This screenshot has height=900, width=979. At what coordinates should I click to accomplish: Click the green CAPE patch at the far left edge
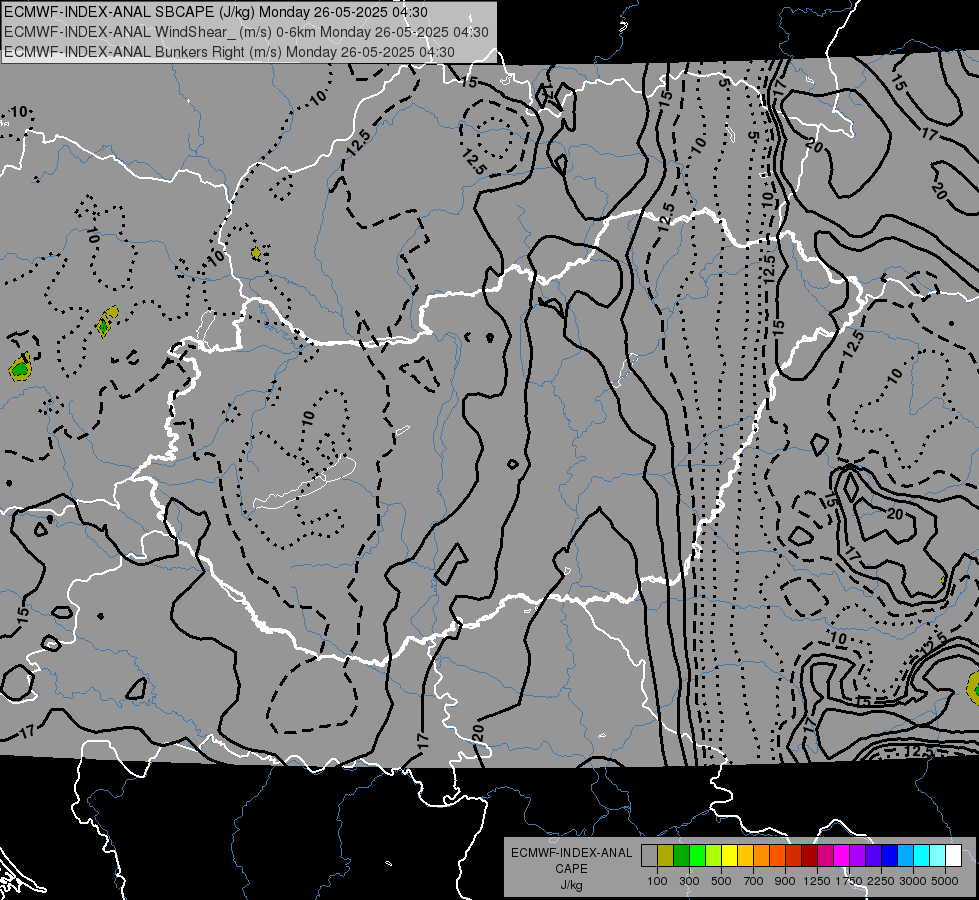pos(20,368)
